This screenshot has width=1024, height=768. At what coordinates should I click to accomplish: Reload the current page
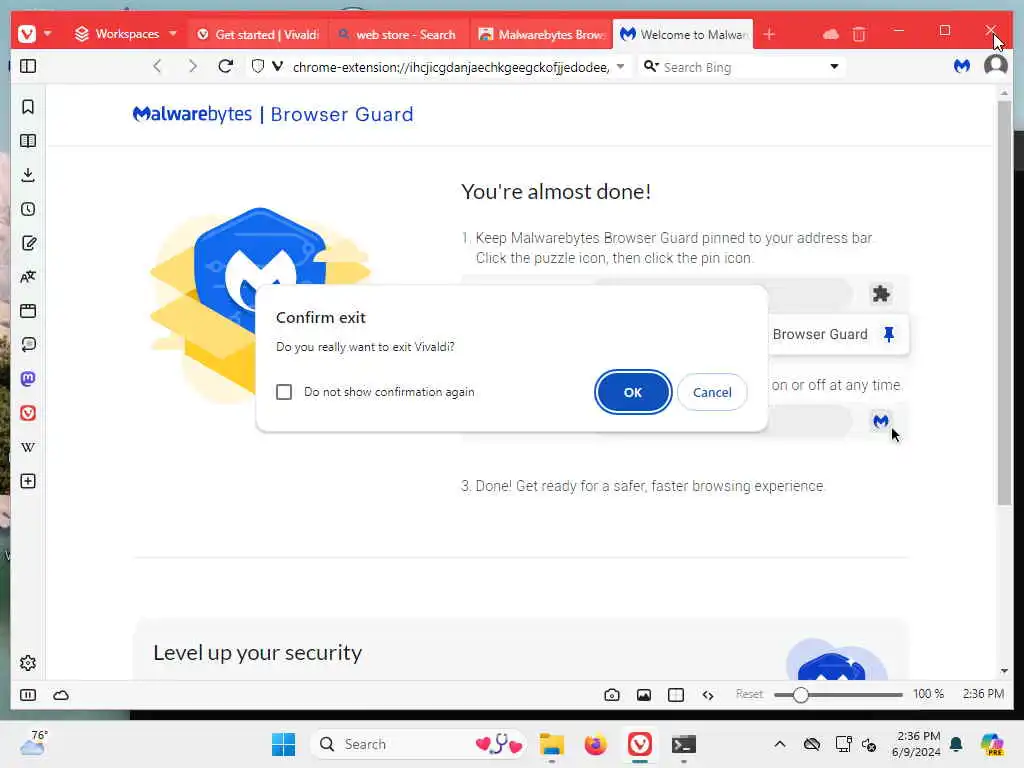click(x=226, y=66)
